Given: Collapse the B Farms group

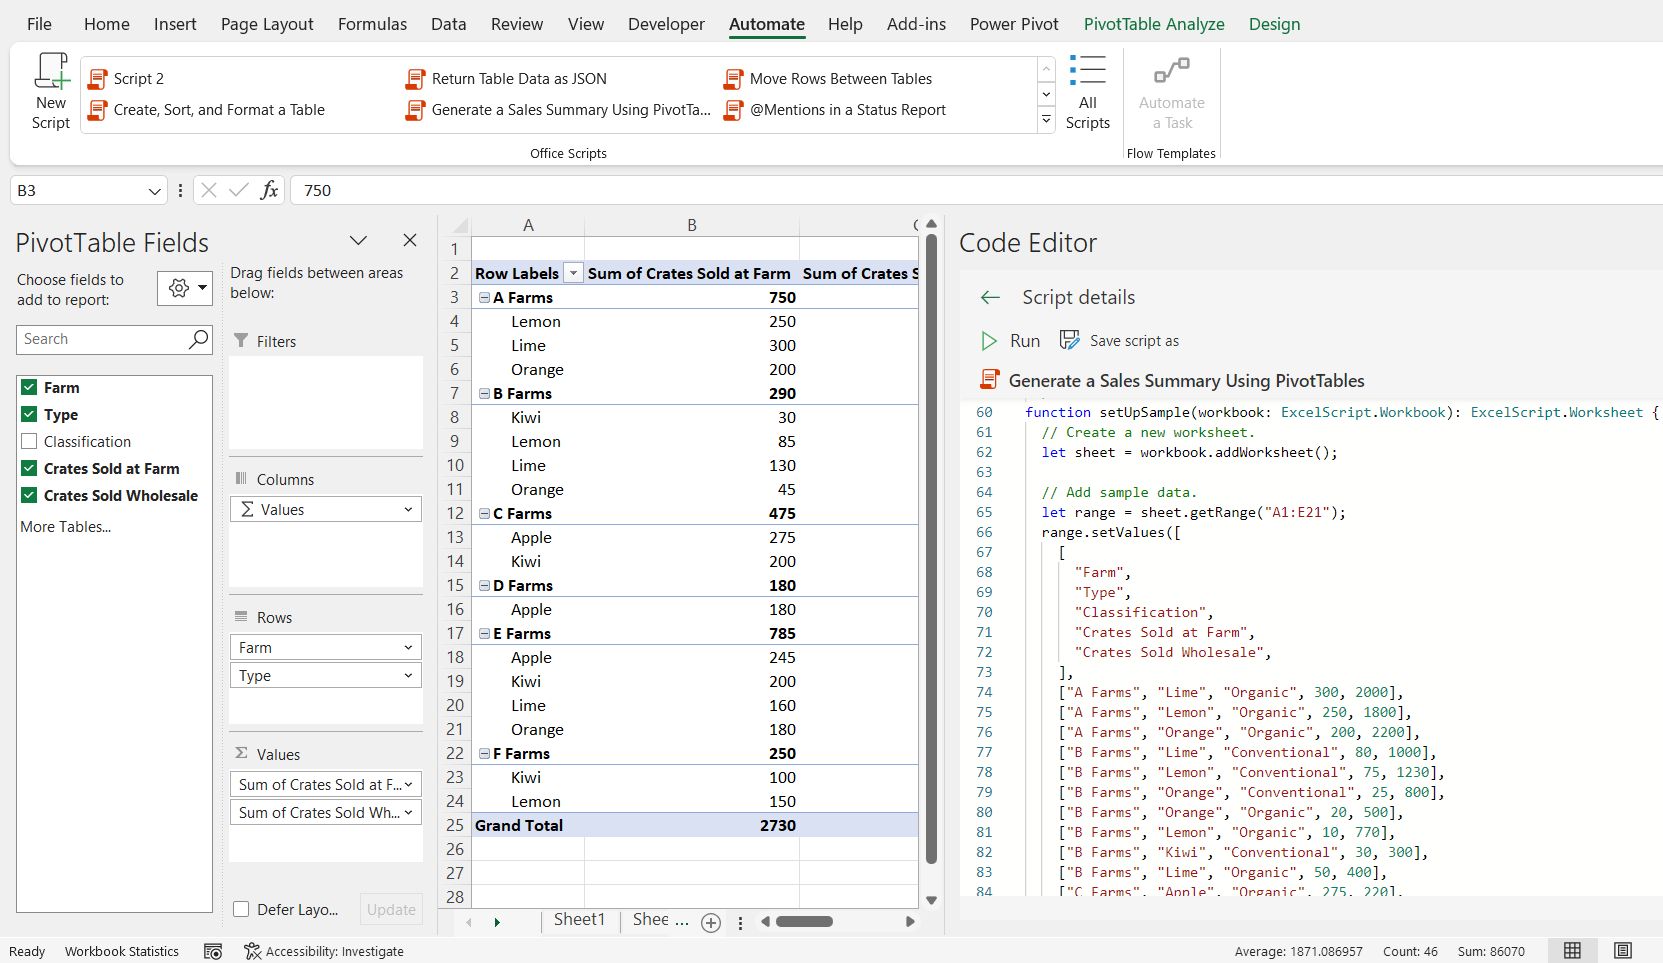Looking at the screenshot, I should [x=484, y=393].
